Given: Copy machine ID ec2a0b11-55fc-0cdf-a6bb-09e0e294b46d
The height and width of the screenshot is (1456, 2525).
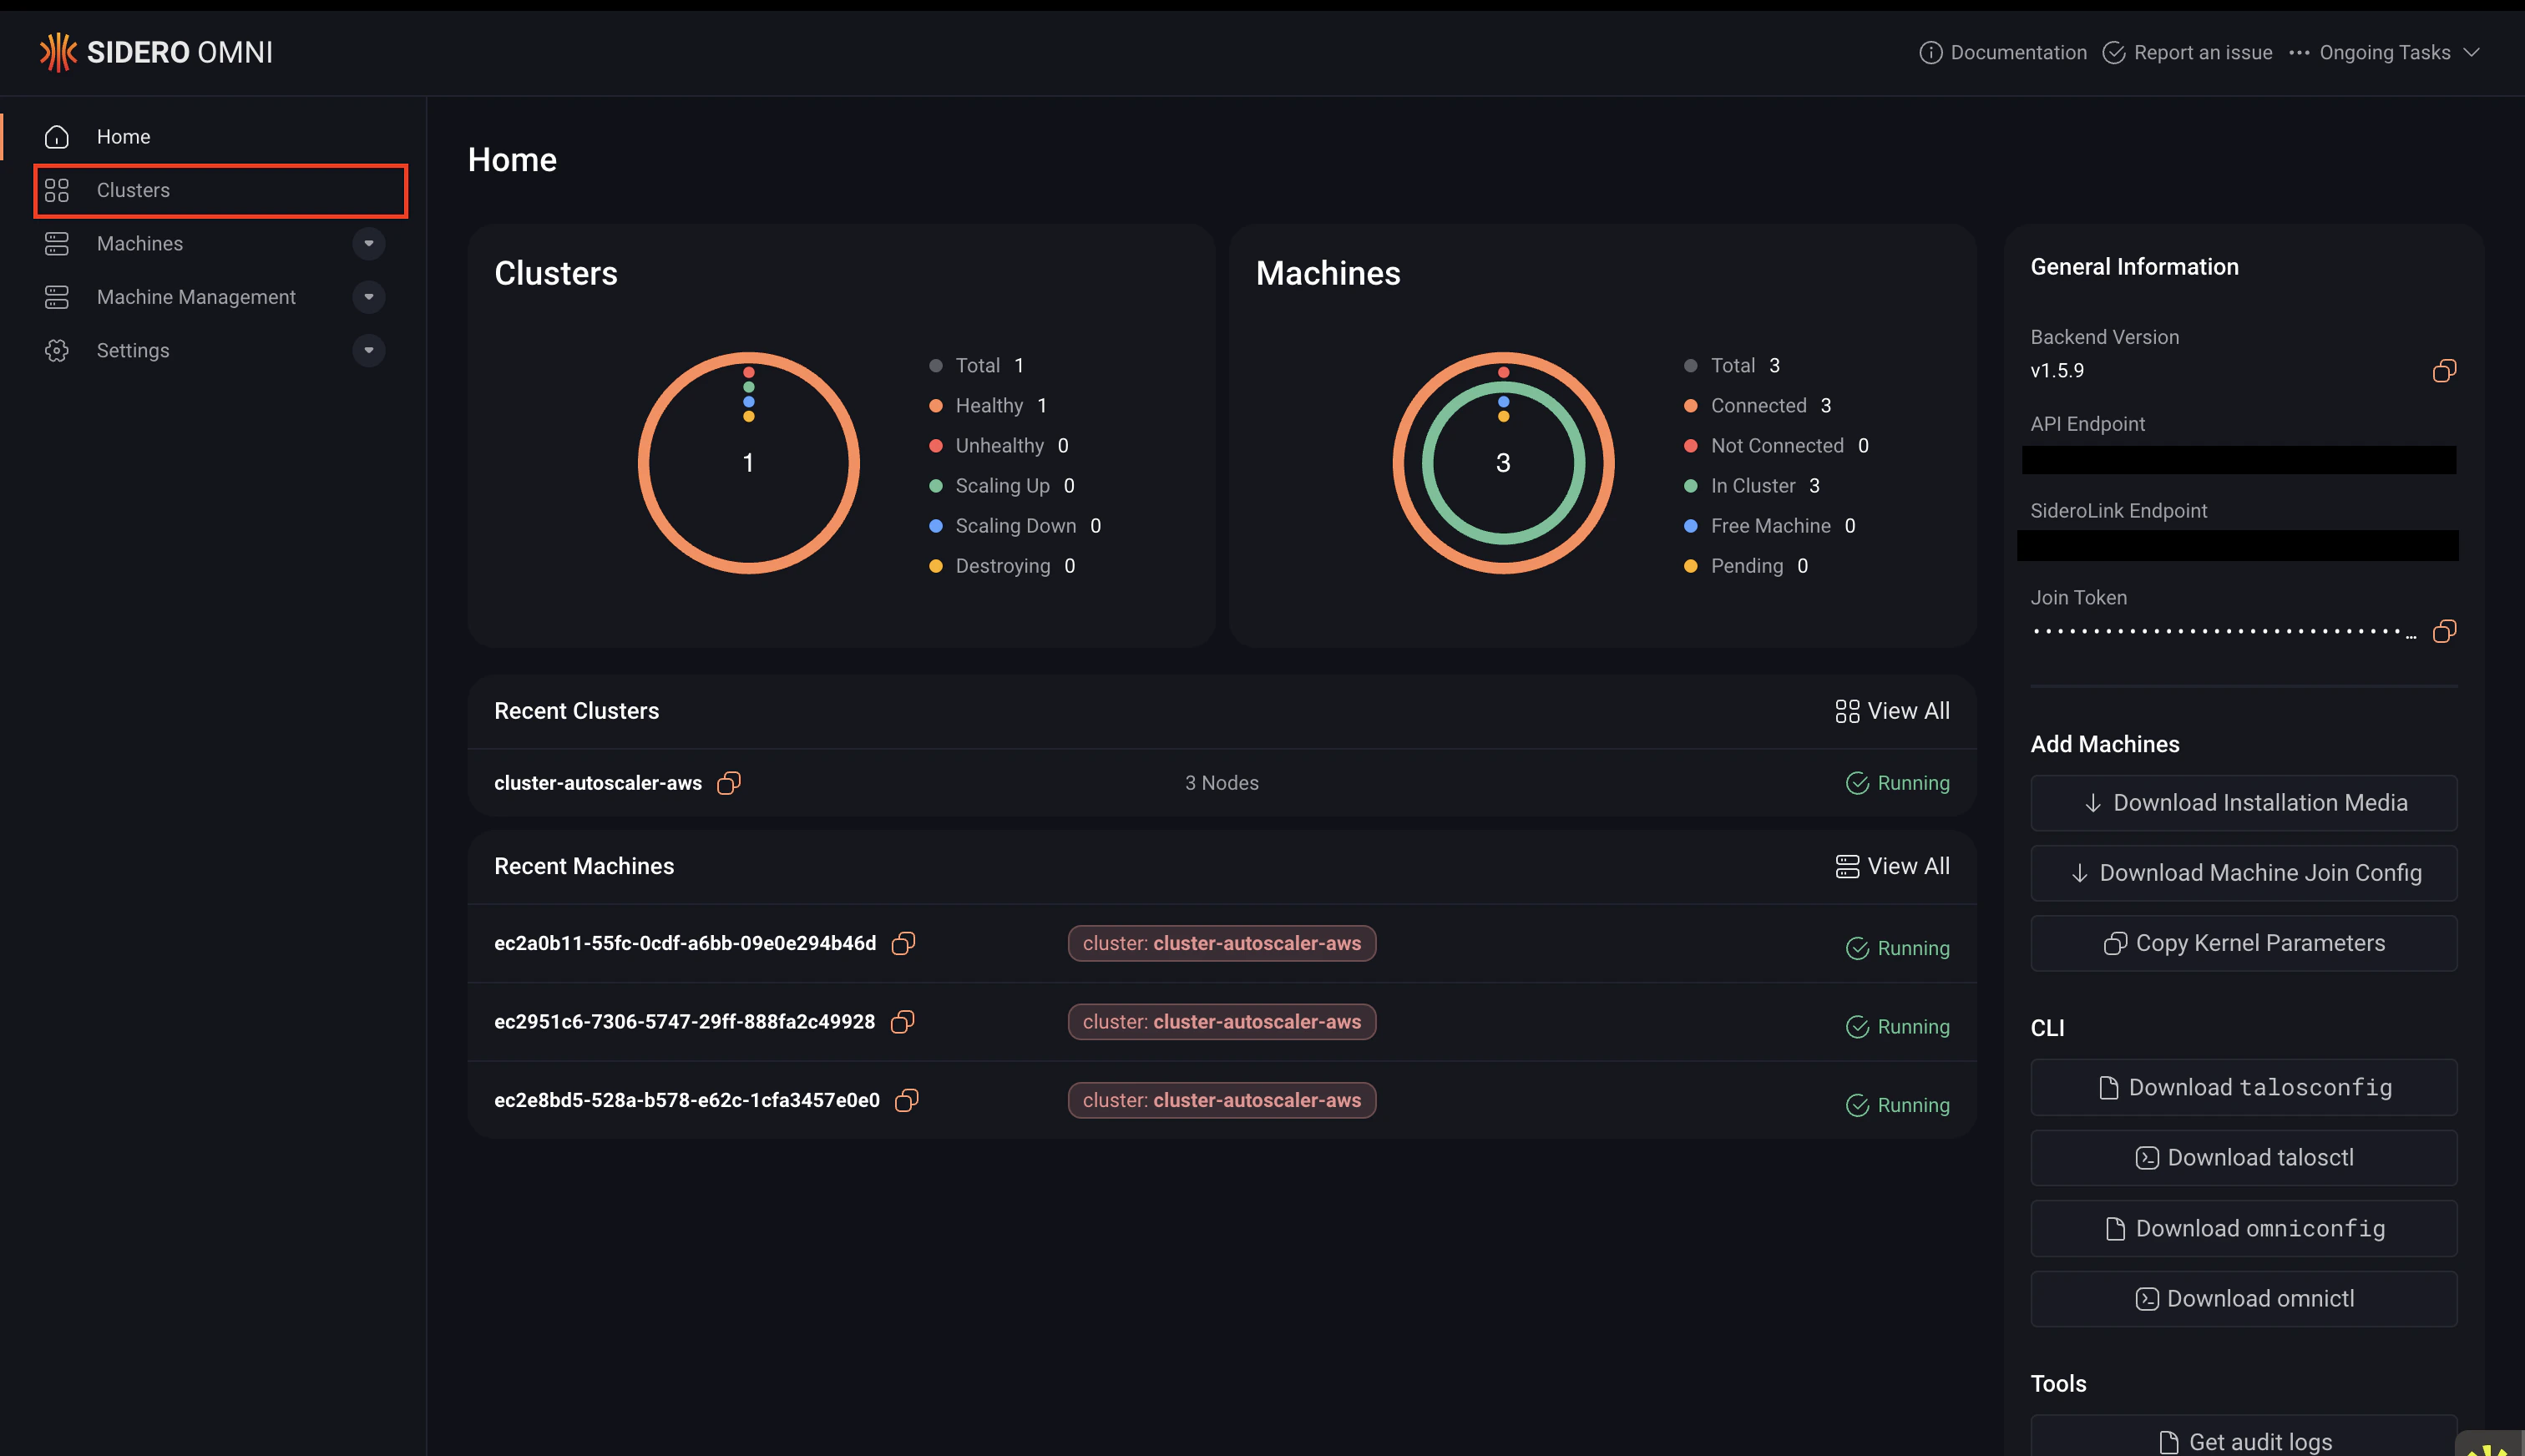Looking at the screenshot, I should click(903, 943).
